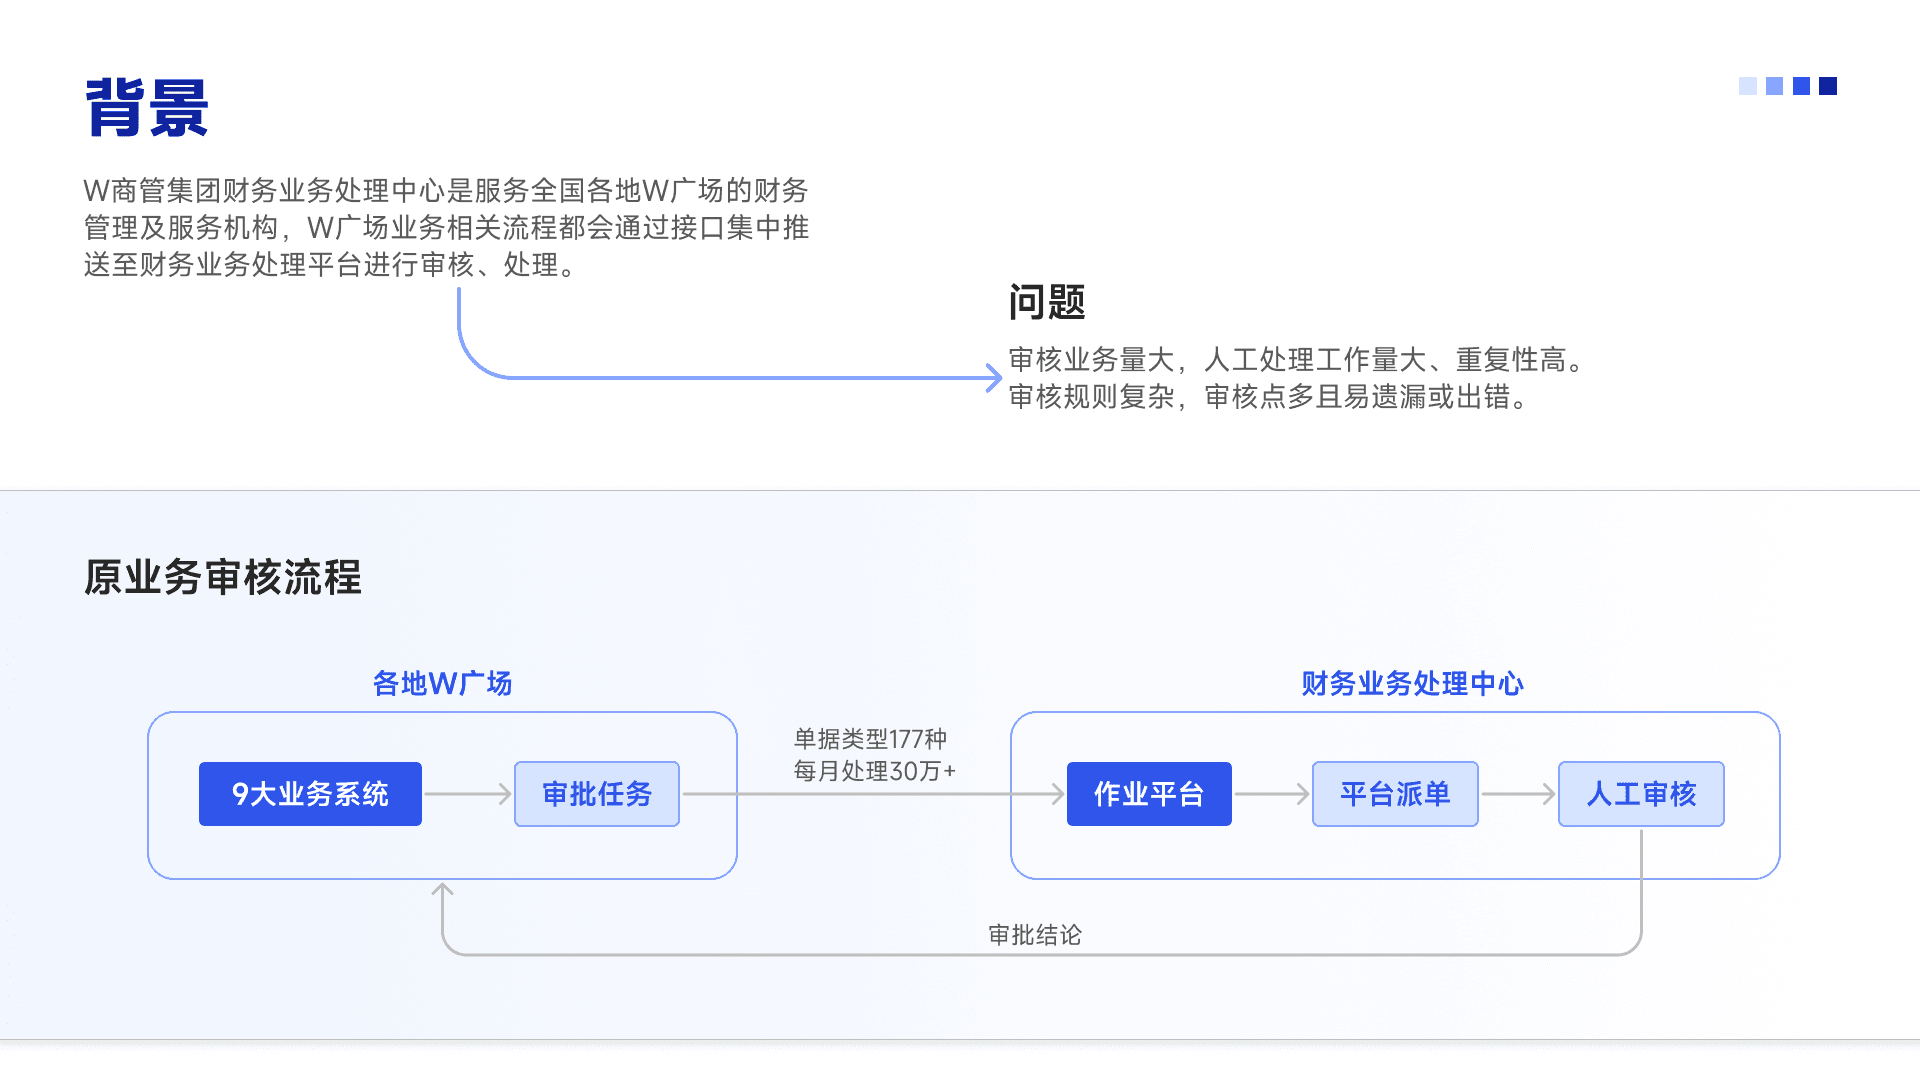Screen dimensions: 1920x1080
Task: Click the third medium-blue square indicator
Action: coord(1801,86)
